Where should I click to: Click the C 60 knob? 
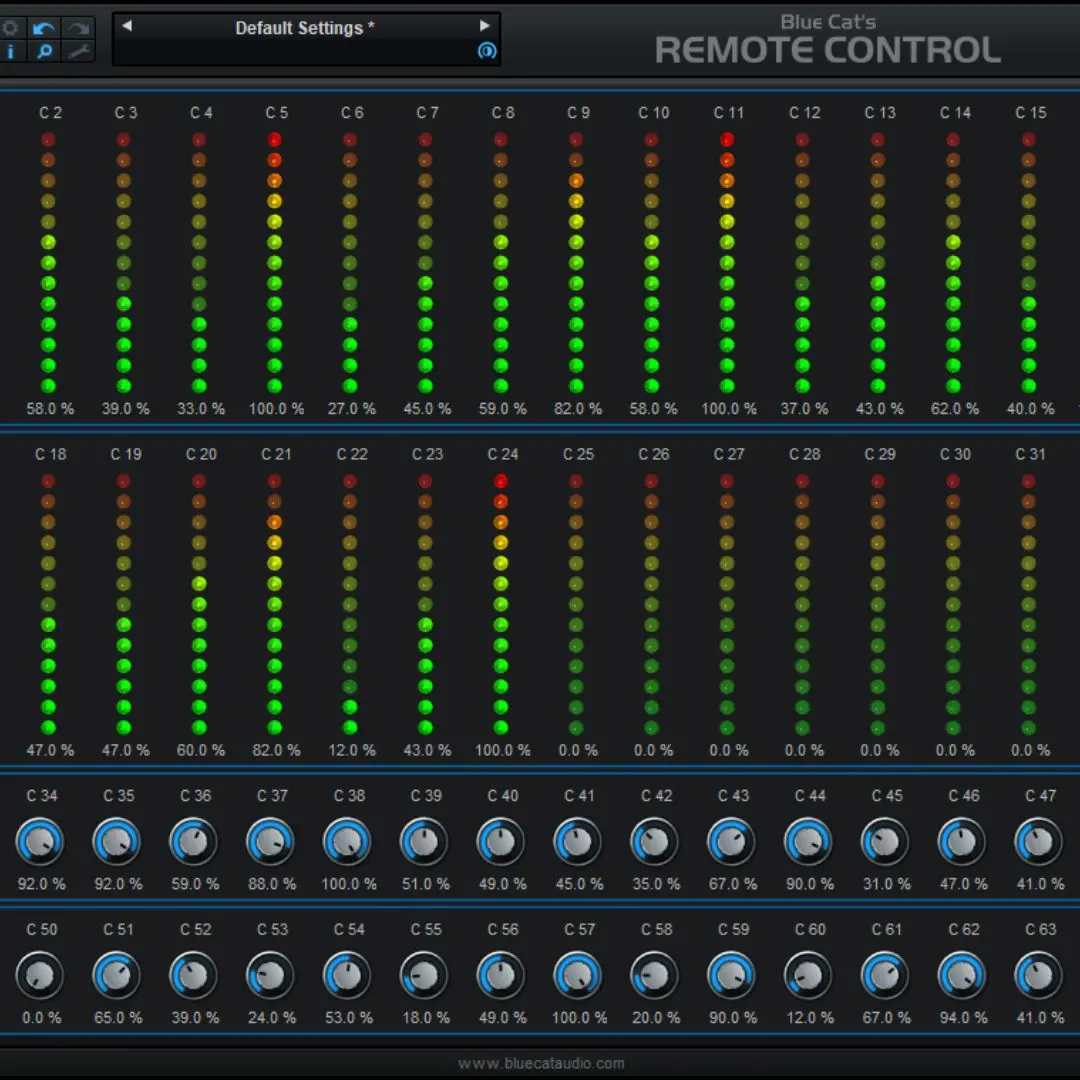[x=808, y=975]
